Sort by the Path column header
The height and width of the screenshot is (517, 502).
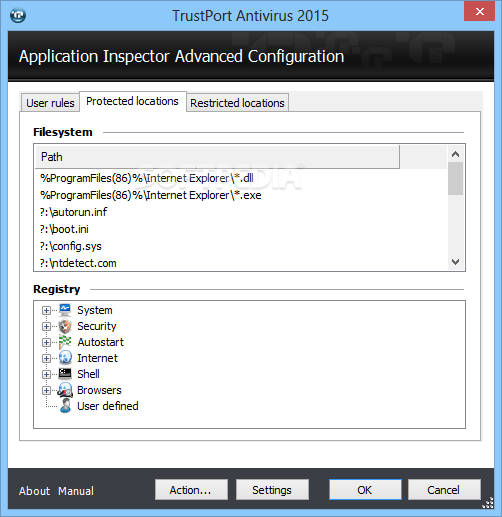(x=217, y=157)
